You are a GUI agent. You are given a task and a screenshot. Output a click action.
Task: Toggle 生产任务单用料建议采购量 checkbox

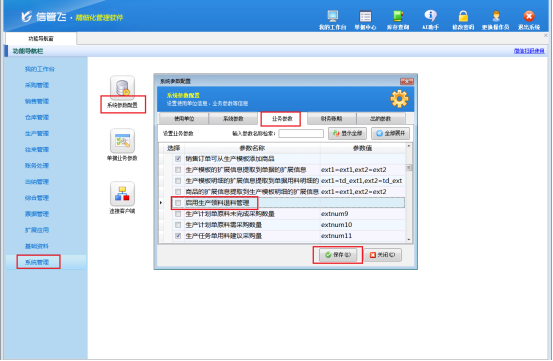click(x=178, y=235)
